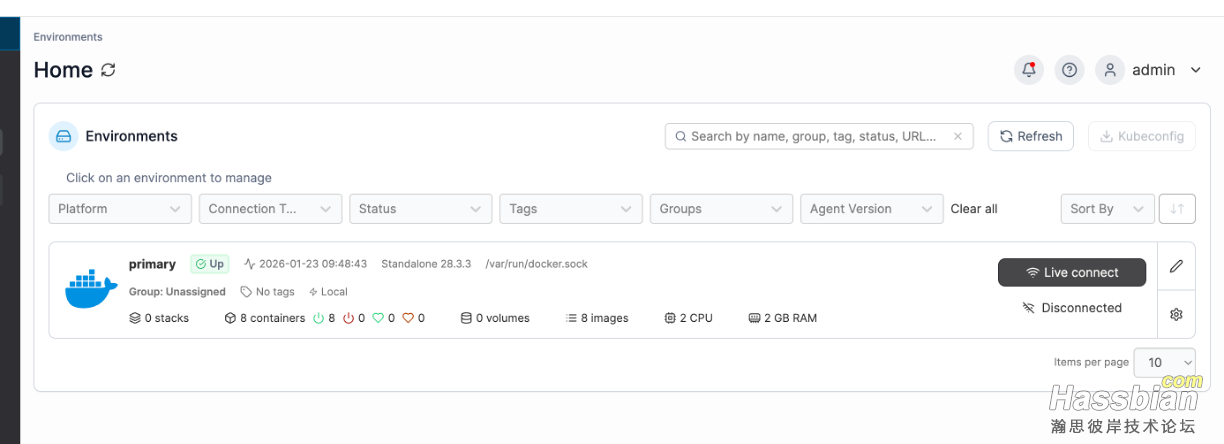Open the Agent Version filter dropdown
Screen dimensions: 1224x444
coord(870,209)
